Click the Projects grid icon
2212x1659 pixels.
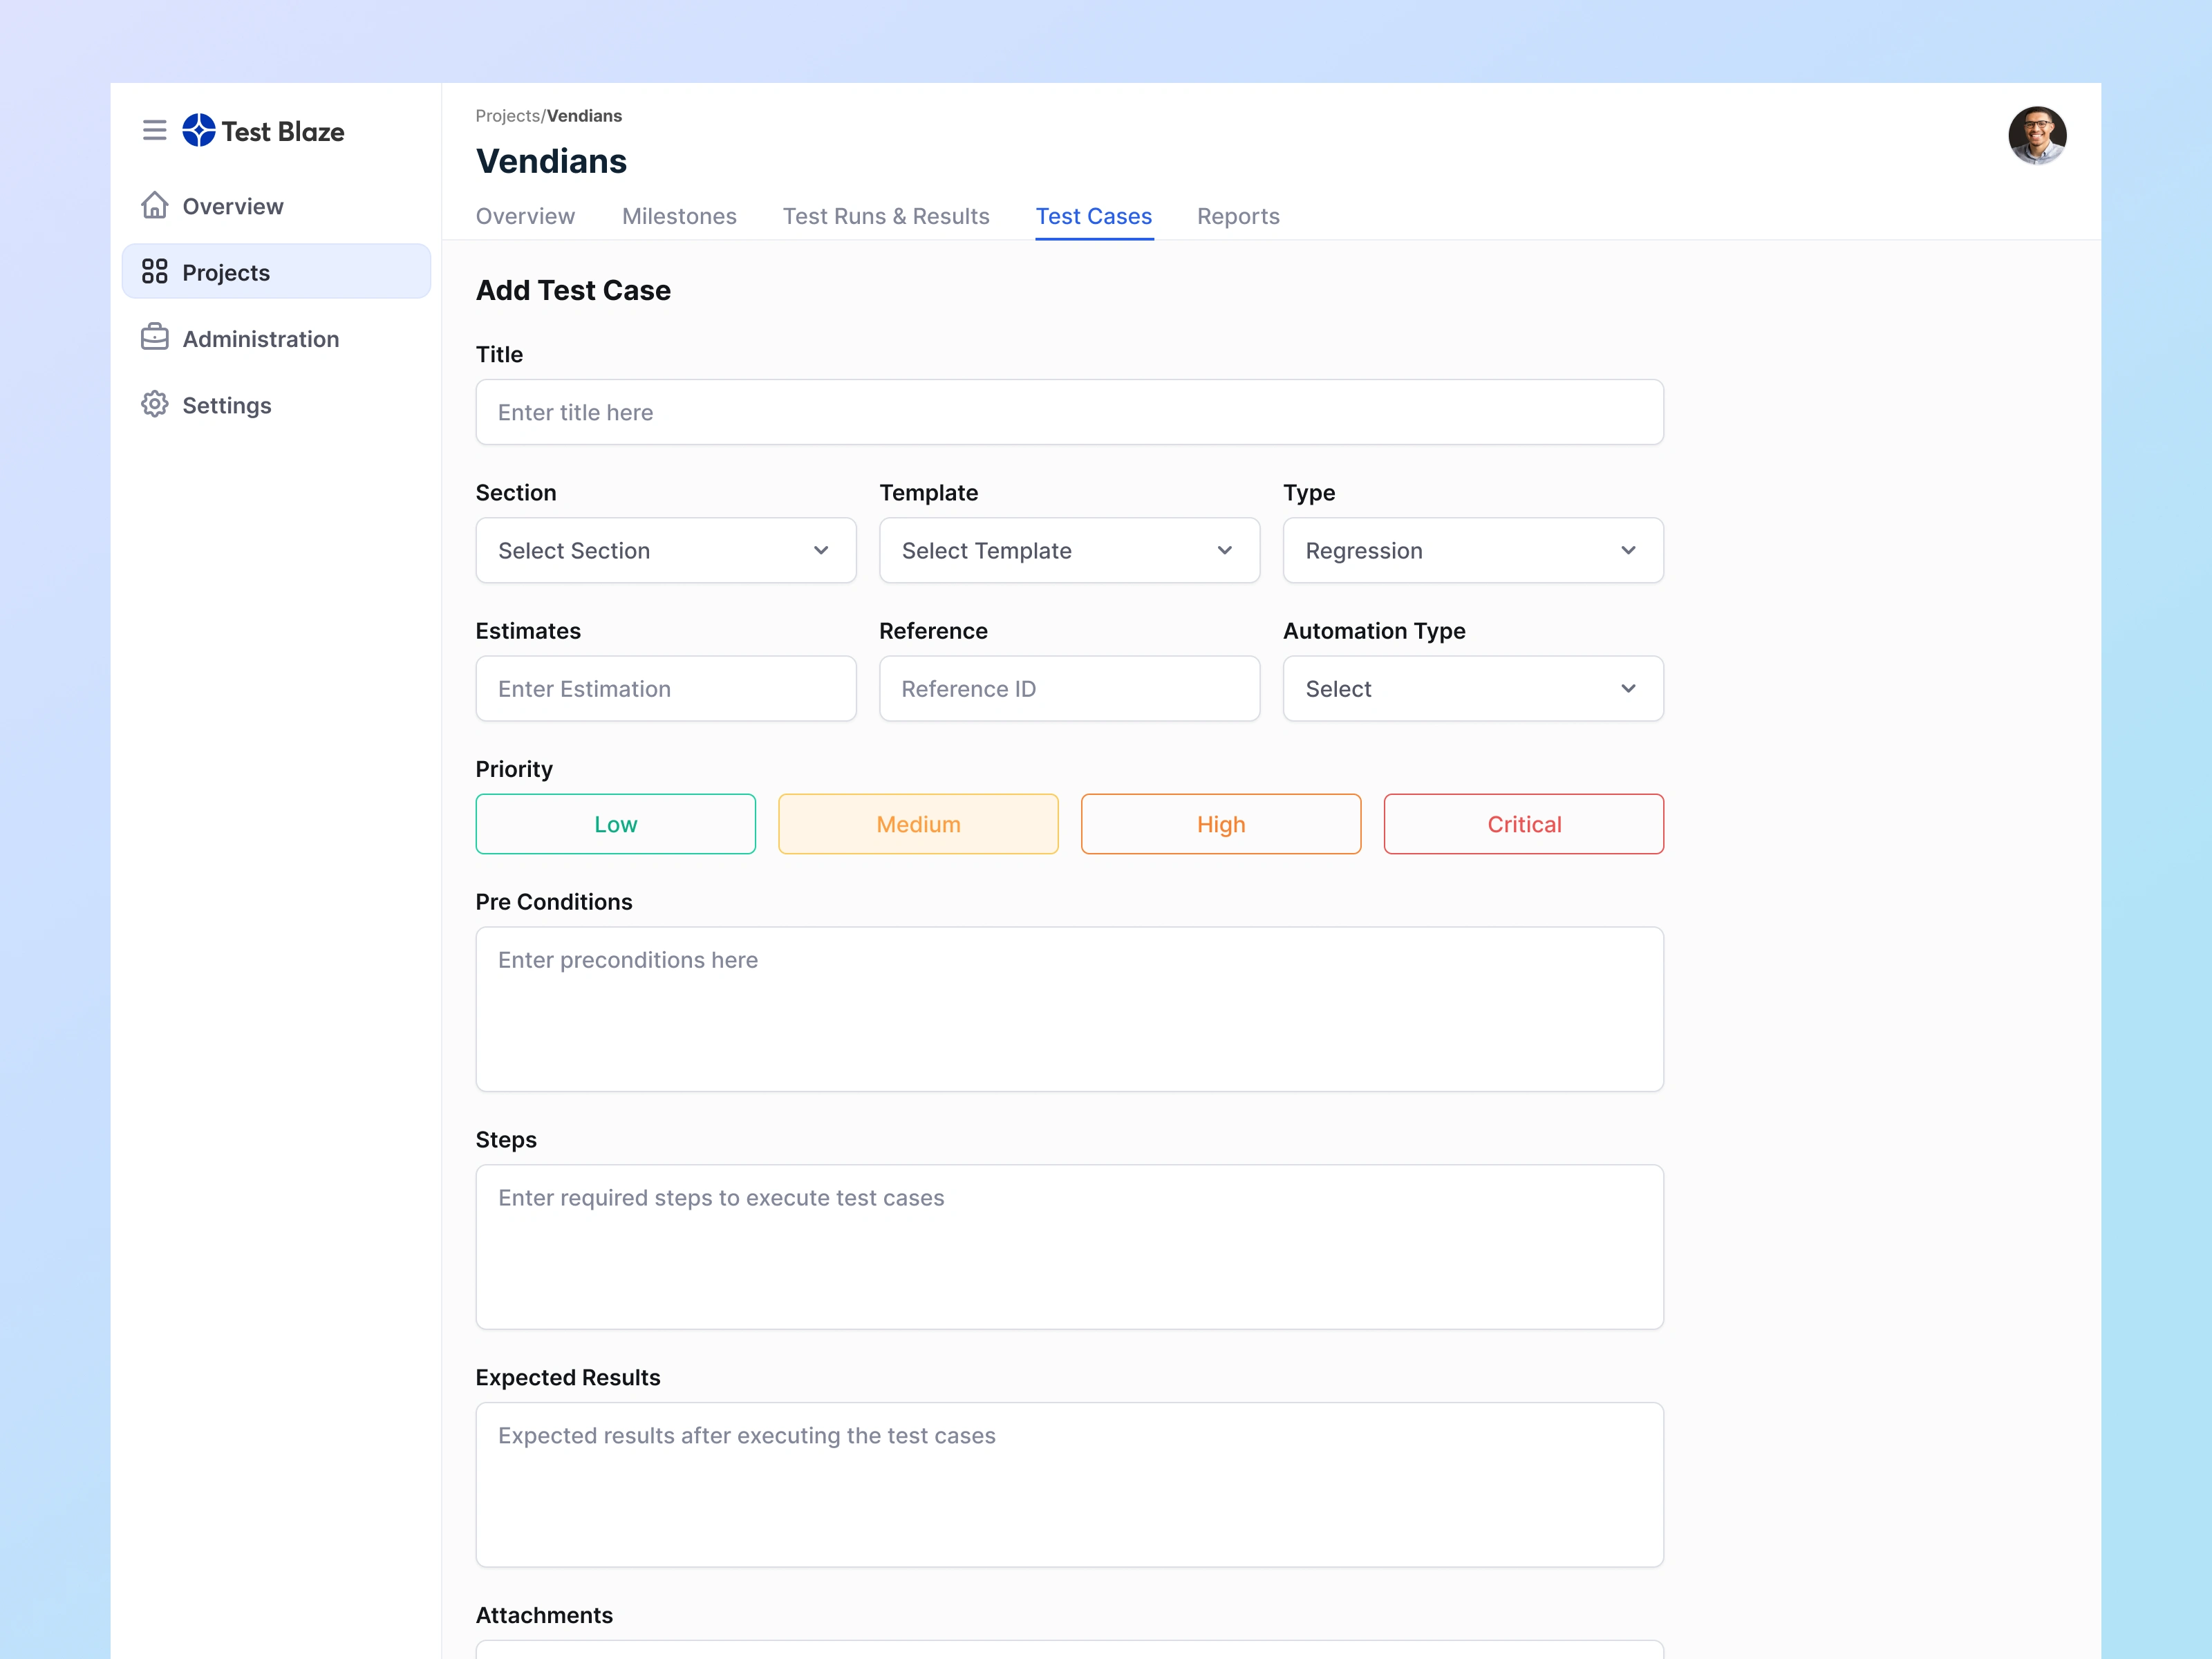click(154, 271)
